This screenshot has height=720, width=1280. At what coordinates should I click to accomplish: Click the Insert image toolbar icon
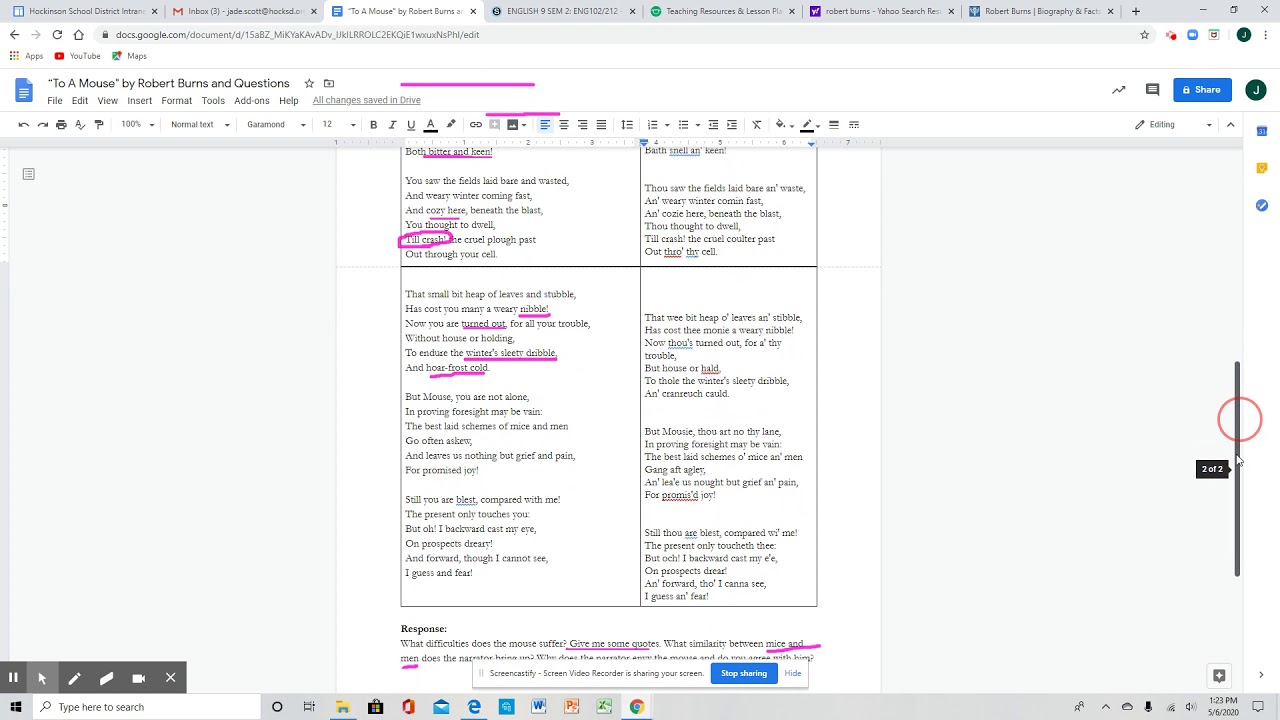pos(513,125)
